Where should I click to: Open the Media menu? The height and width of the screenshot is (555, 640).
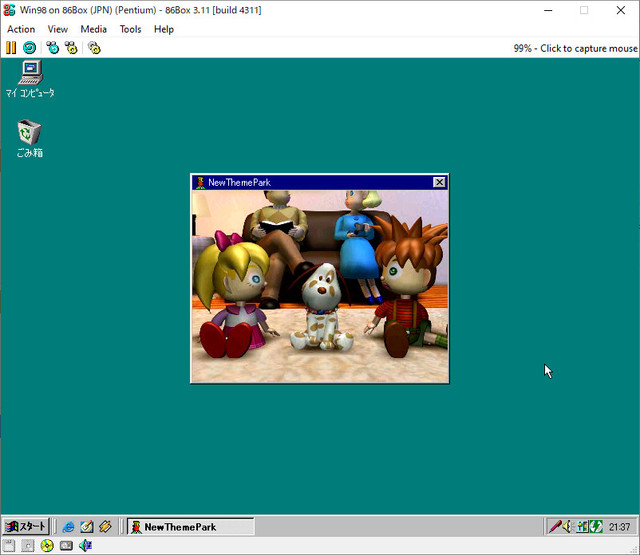click(93, 29)
